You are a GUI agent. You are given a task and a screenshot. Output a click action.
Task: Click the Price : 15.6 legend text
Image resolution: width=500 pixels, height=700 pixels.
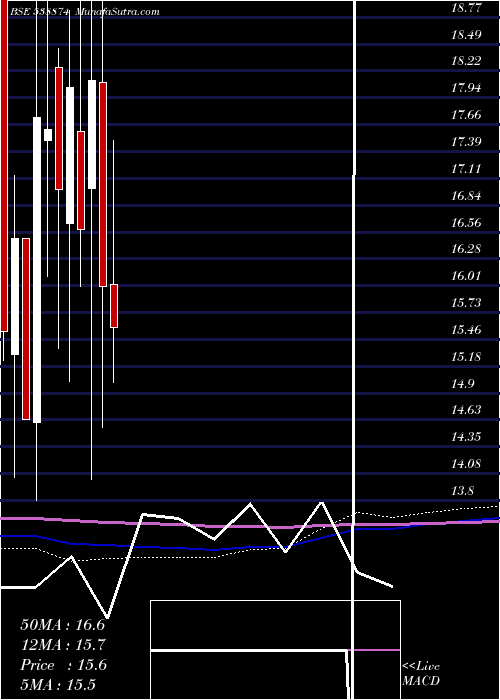point(63,665)
